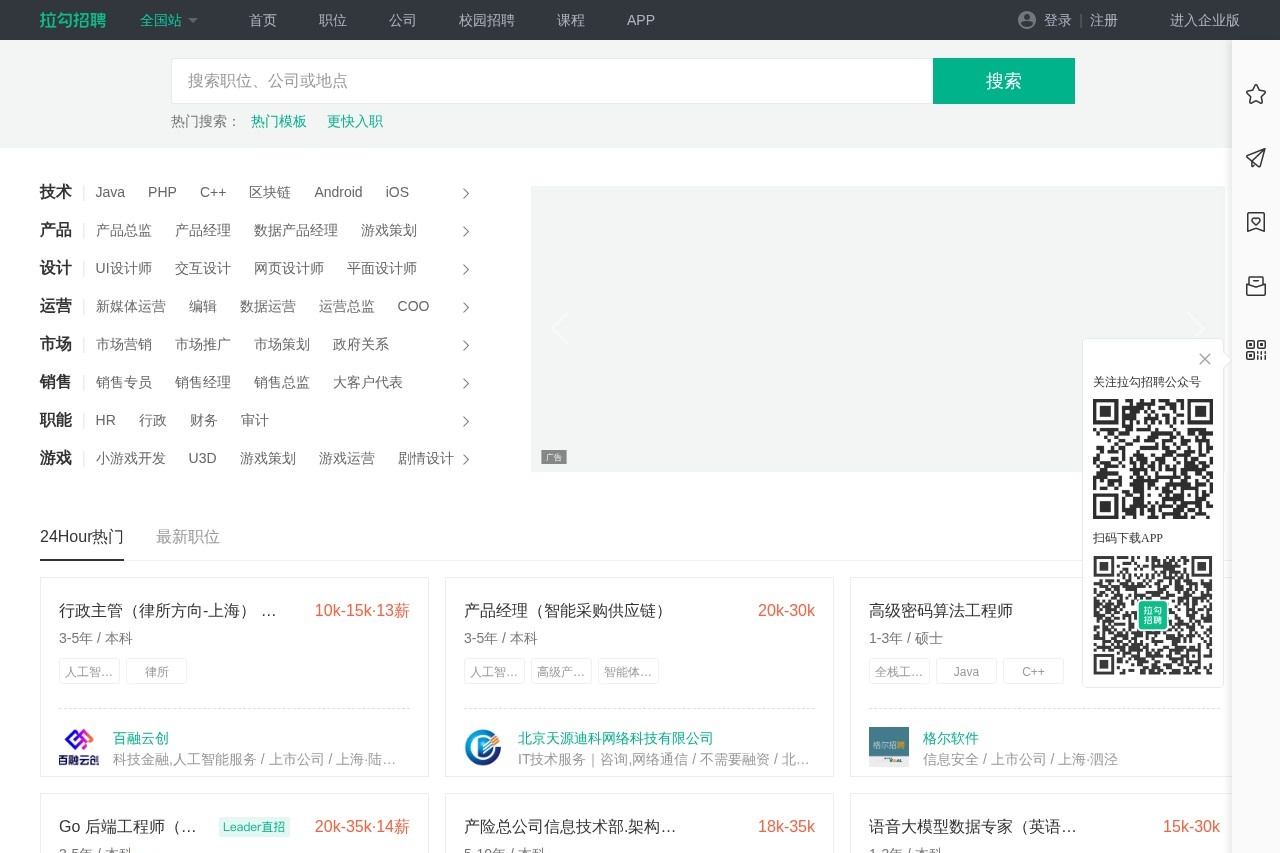The width and height of the screenshot is (1280, 853).
Task: Select 小游戏开发 link
Action: click(x=131, y=458)
